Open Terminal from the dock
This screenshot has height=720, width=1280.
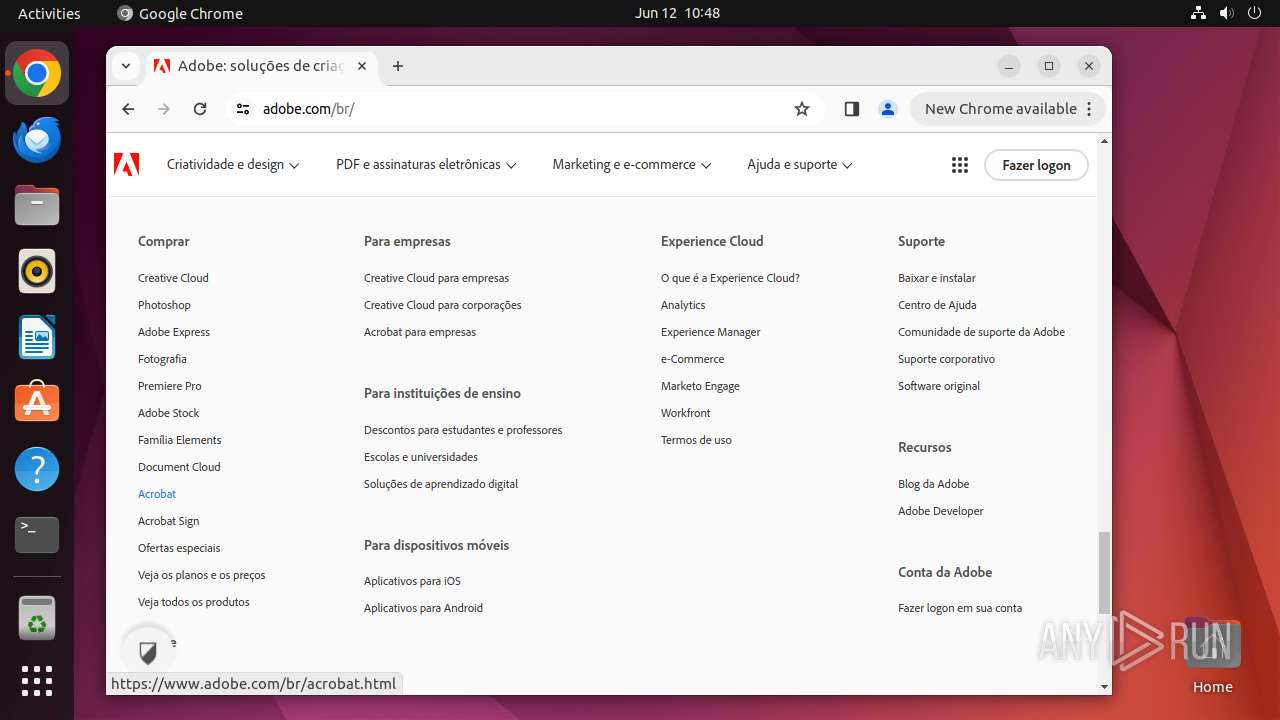37,535
